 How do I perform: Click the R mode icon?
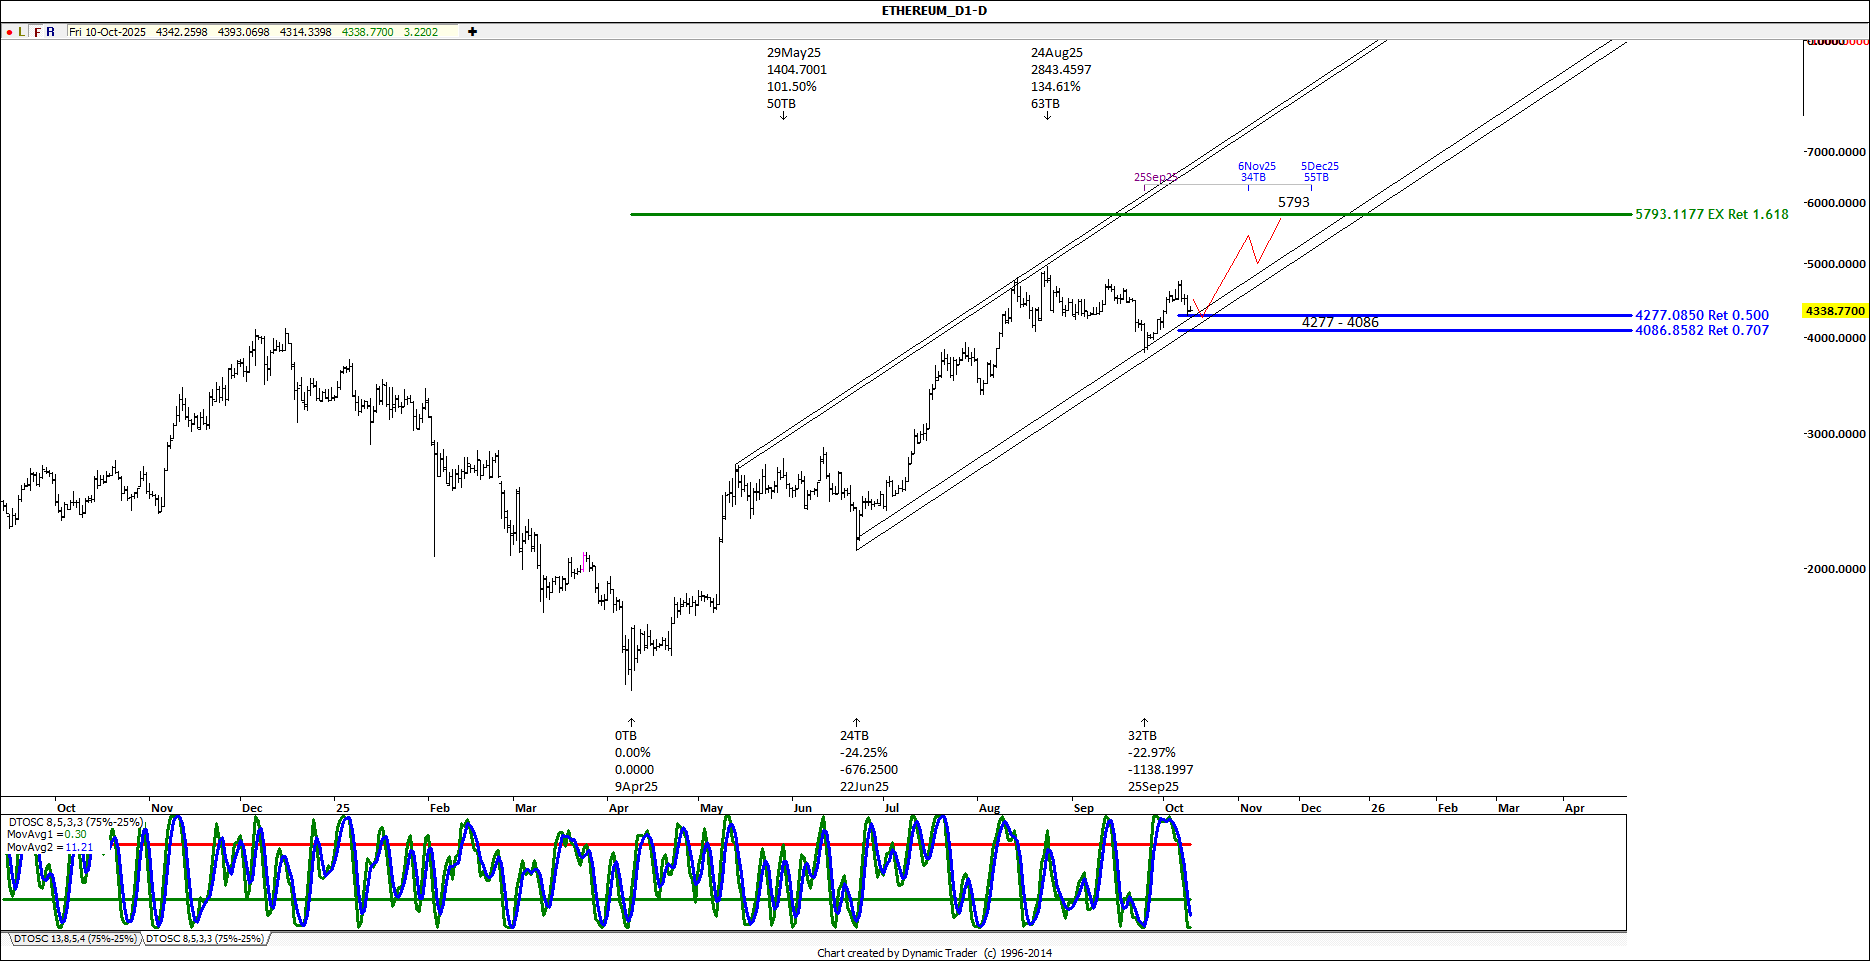click(x=51, y=32)
